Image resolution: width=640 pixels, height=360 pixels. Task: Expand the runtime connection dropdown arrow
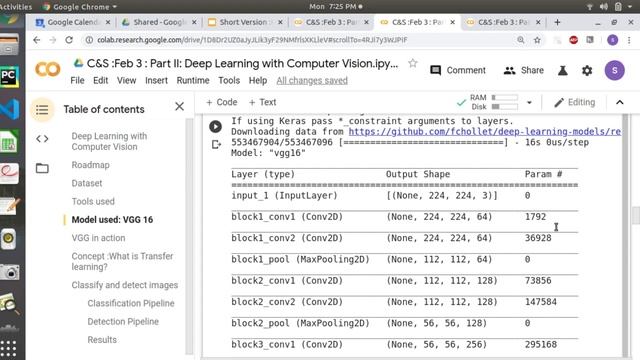(529, 102)
